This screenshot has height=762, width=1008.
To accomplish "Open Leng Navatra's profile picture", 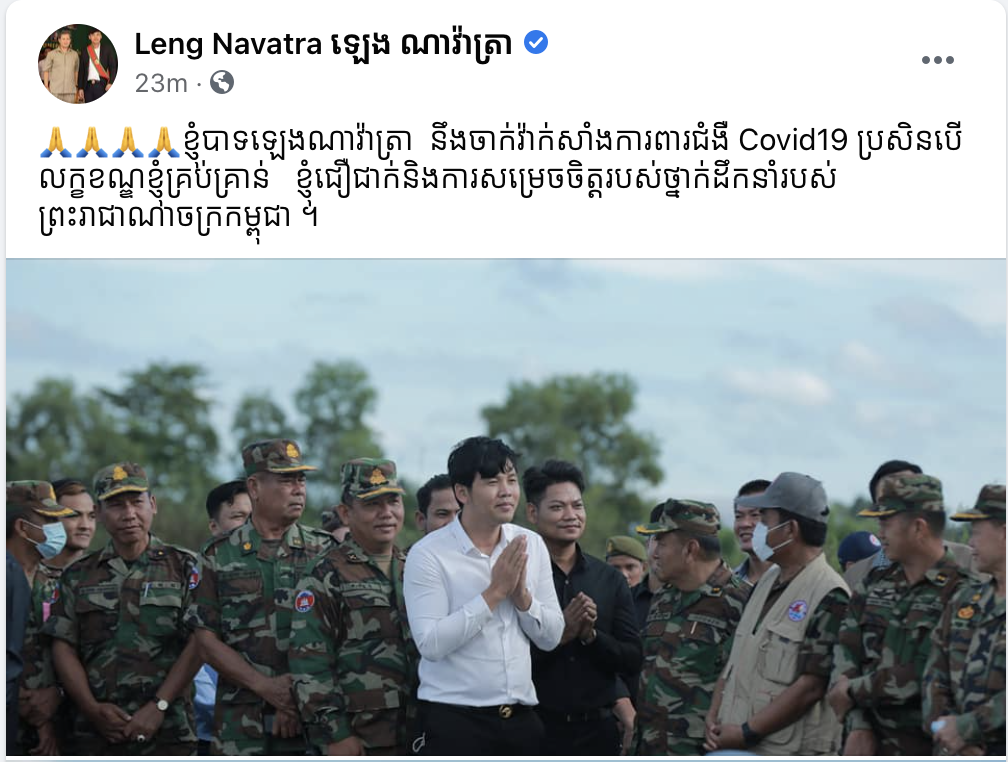I will [78, 64].
